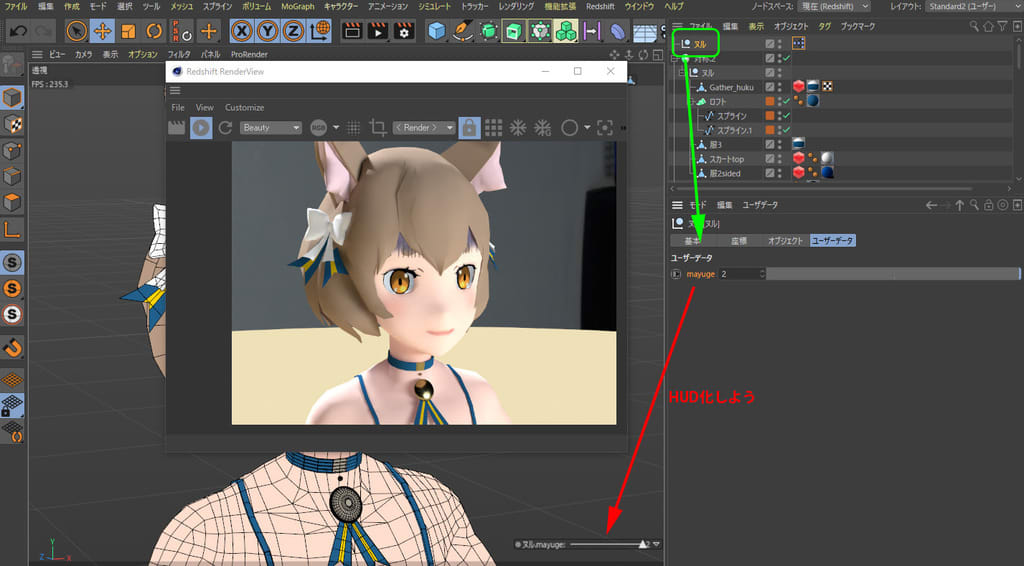
Task: Toggle the RenderView camera lock icon
Action: click(x=469, y=128)
